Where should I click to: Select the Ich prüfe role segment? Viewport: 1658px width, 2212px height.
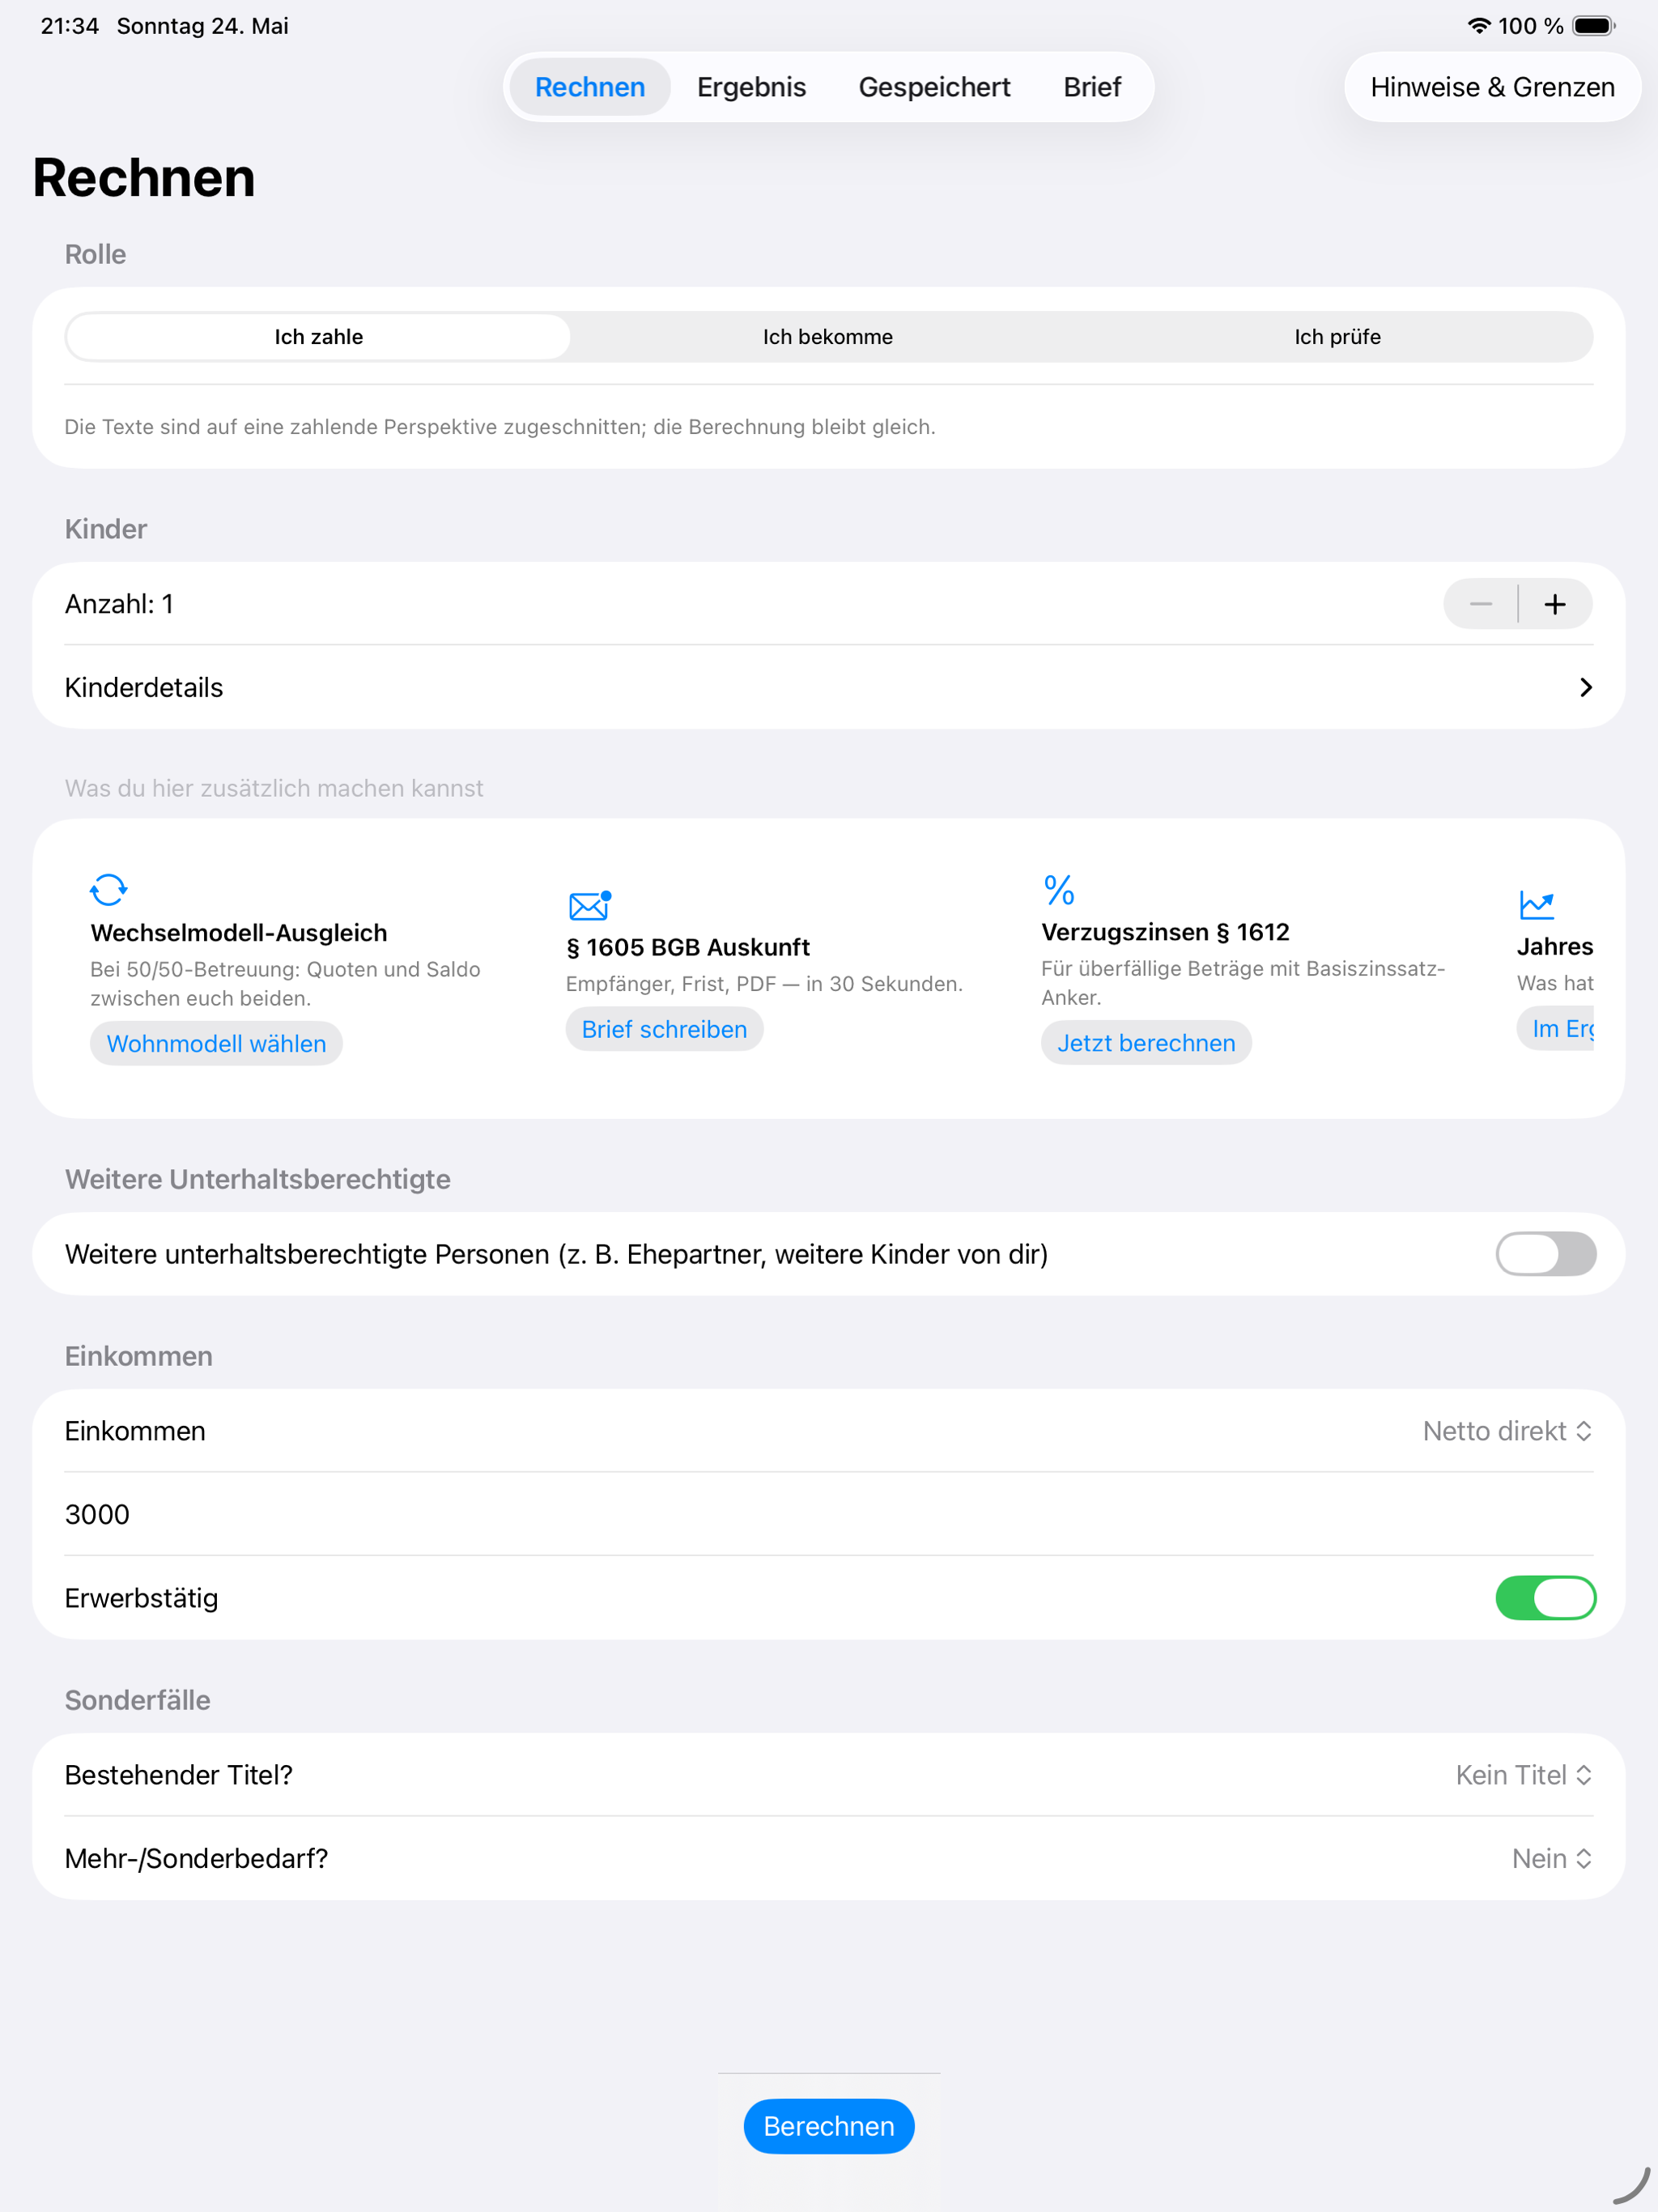(1337, 337)
